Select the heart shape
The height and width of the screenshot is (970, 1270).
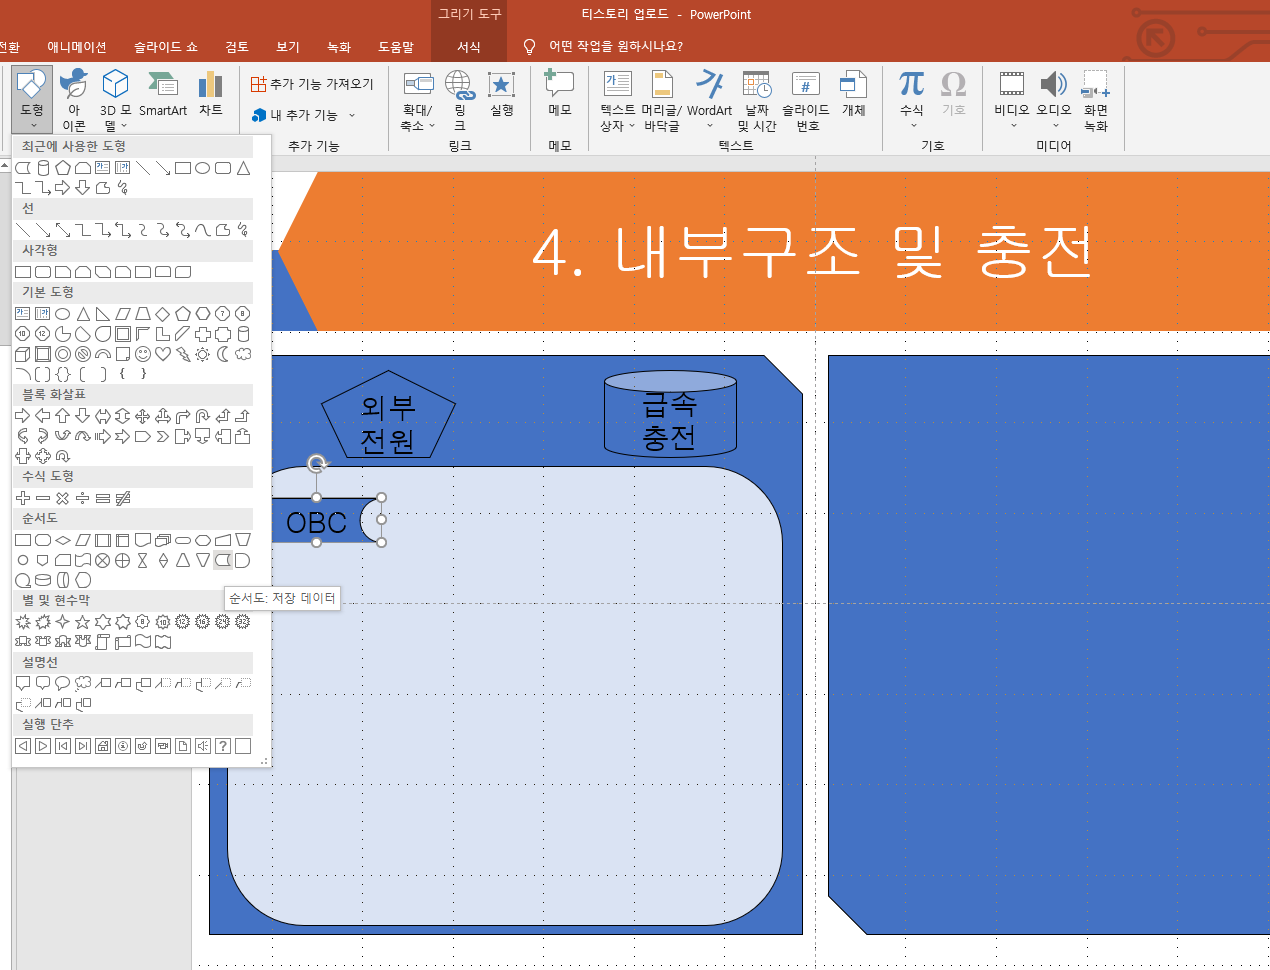point(163,354)
